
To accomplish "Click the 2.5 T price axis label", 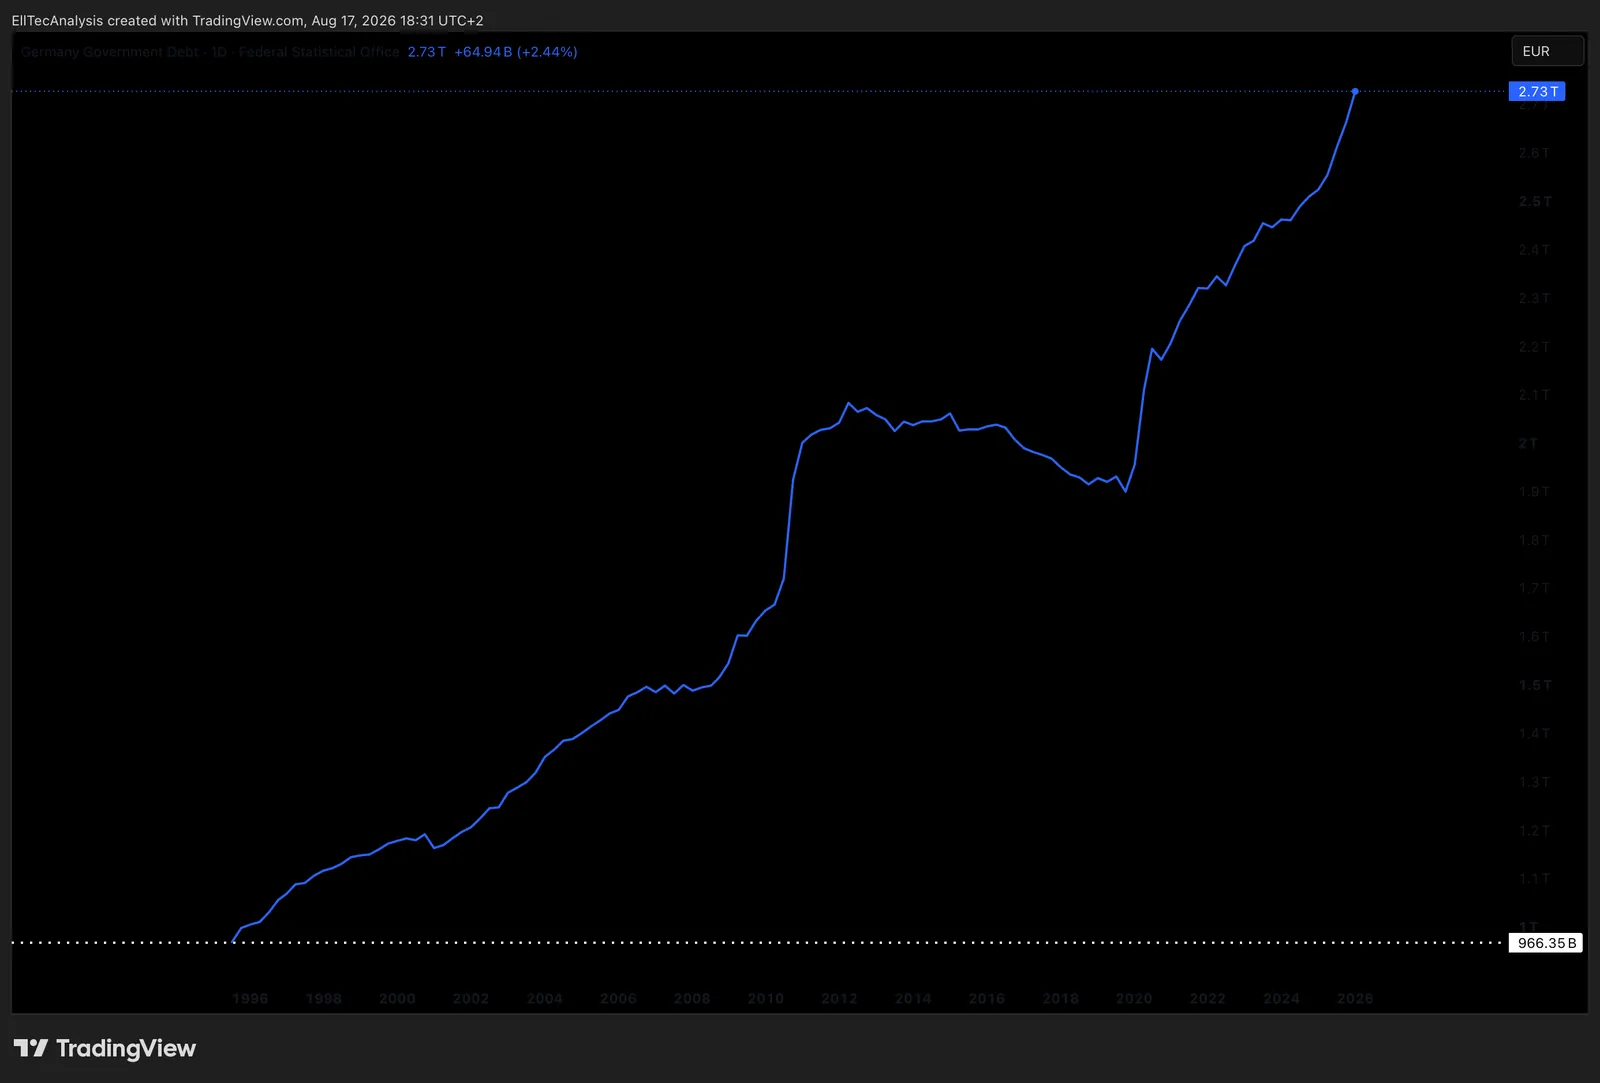I will click(1534, 201).
